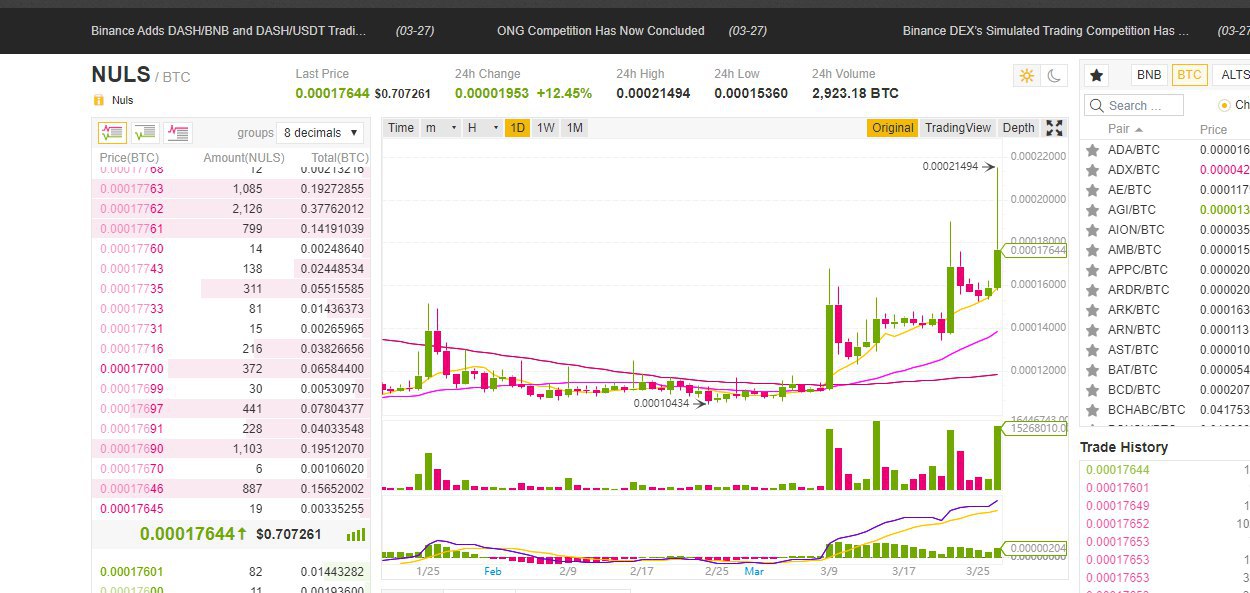1250x593 pixels.
Task: Open ONG Competition concluded announcement
Action: click(601, 31)
